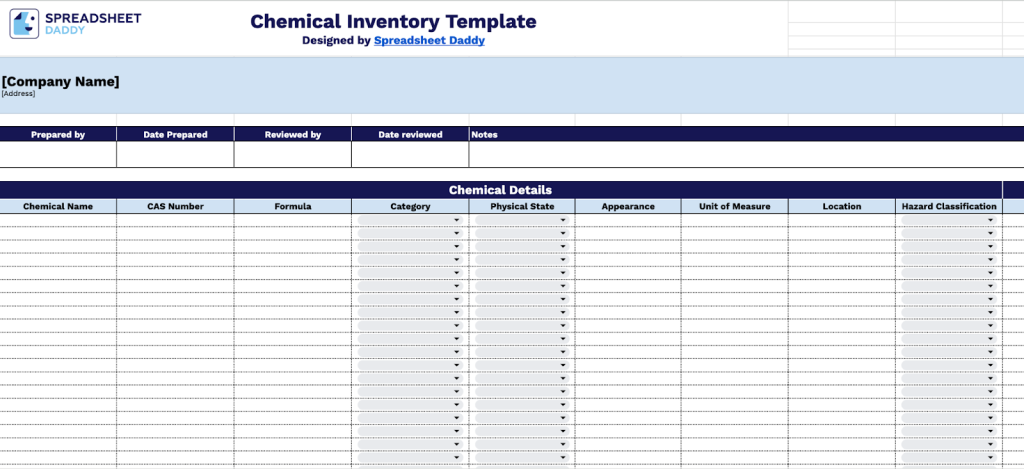Click empty cell under Date reviewed

click(x=410, y=154)
